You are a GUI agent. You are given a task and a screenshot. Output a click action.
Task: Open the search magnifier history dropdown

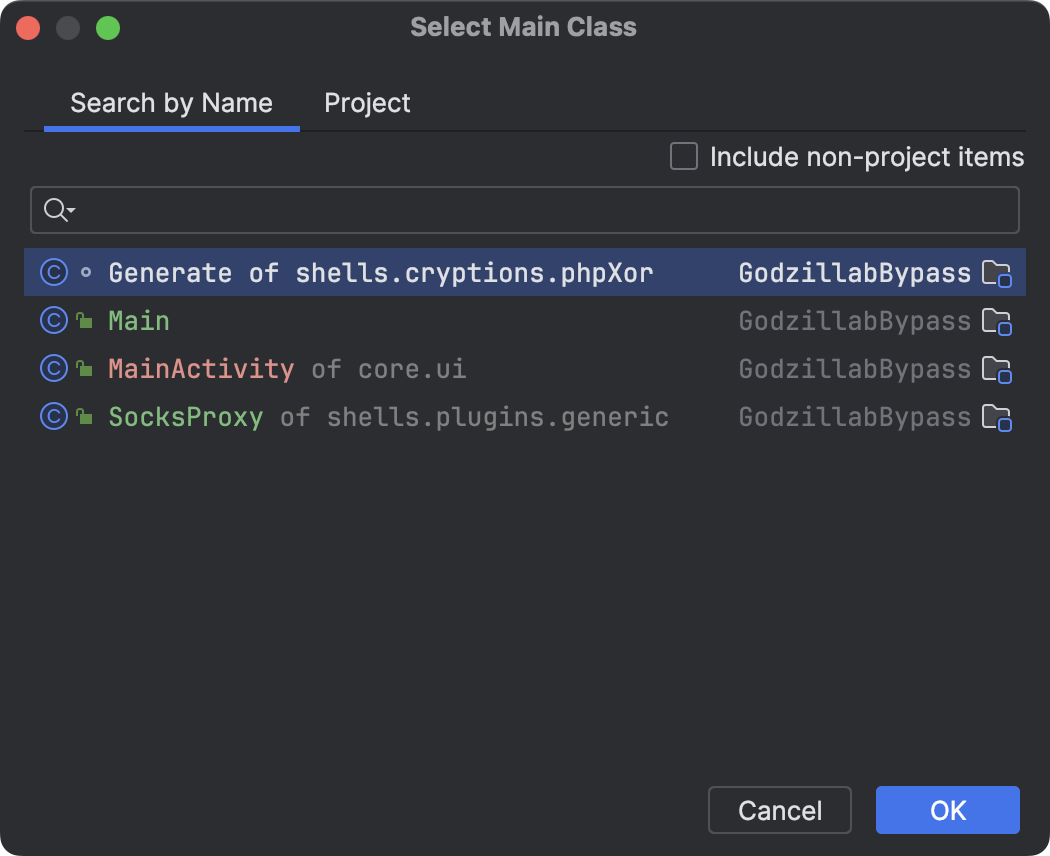[59, 210]
